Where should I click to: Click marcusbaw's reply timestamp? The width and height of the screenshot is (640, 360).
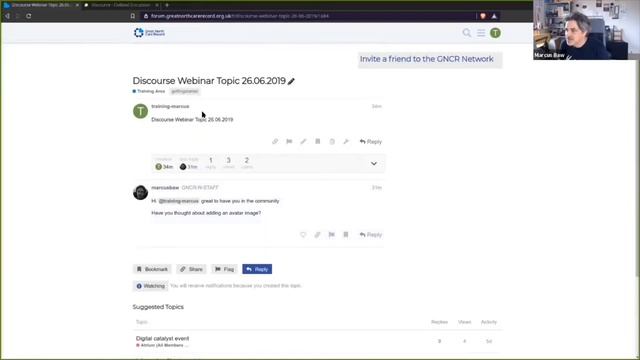click(x=376, y=188)
